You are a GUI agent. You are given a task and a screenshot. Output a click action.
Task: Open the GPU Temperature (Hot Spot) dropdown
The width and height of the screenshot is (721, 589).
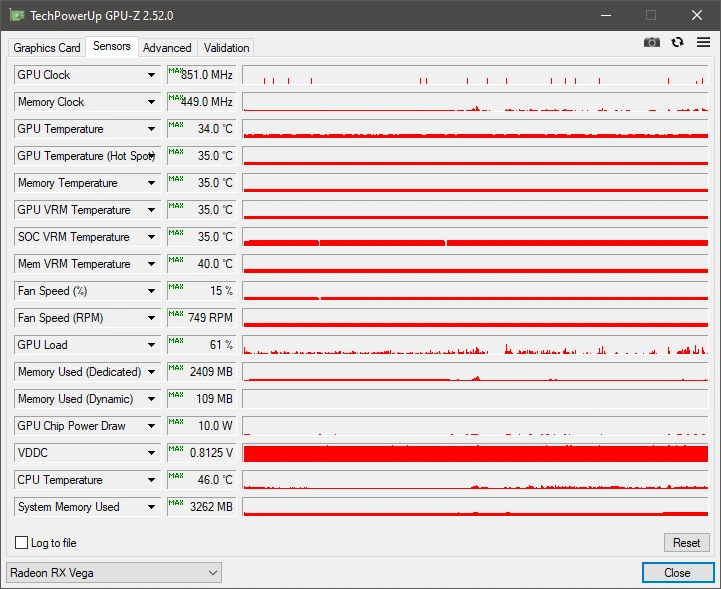pos(87,156)
